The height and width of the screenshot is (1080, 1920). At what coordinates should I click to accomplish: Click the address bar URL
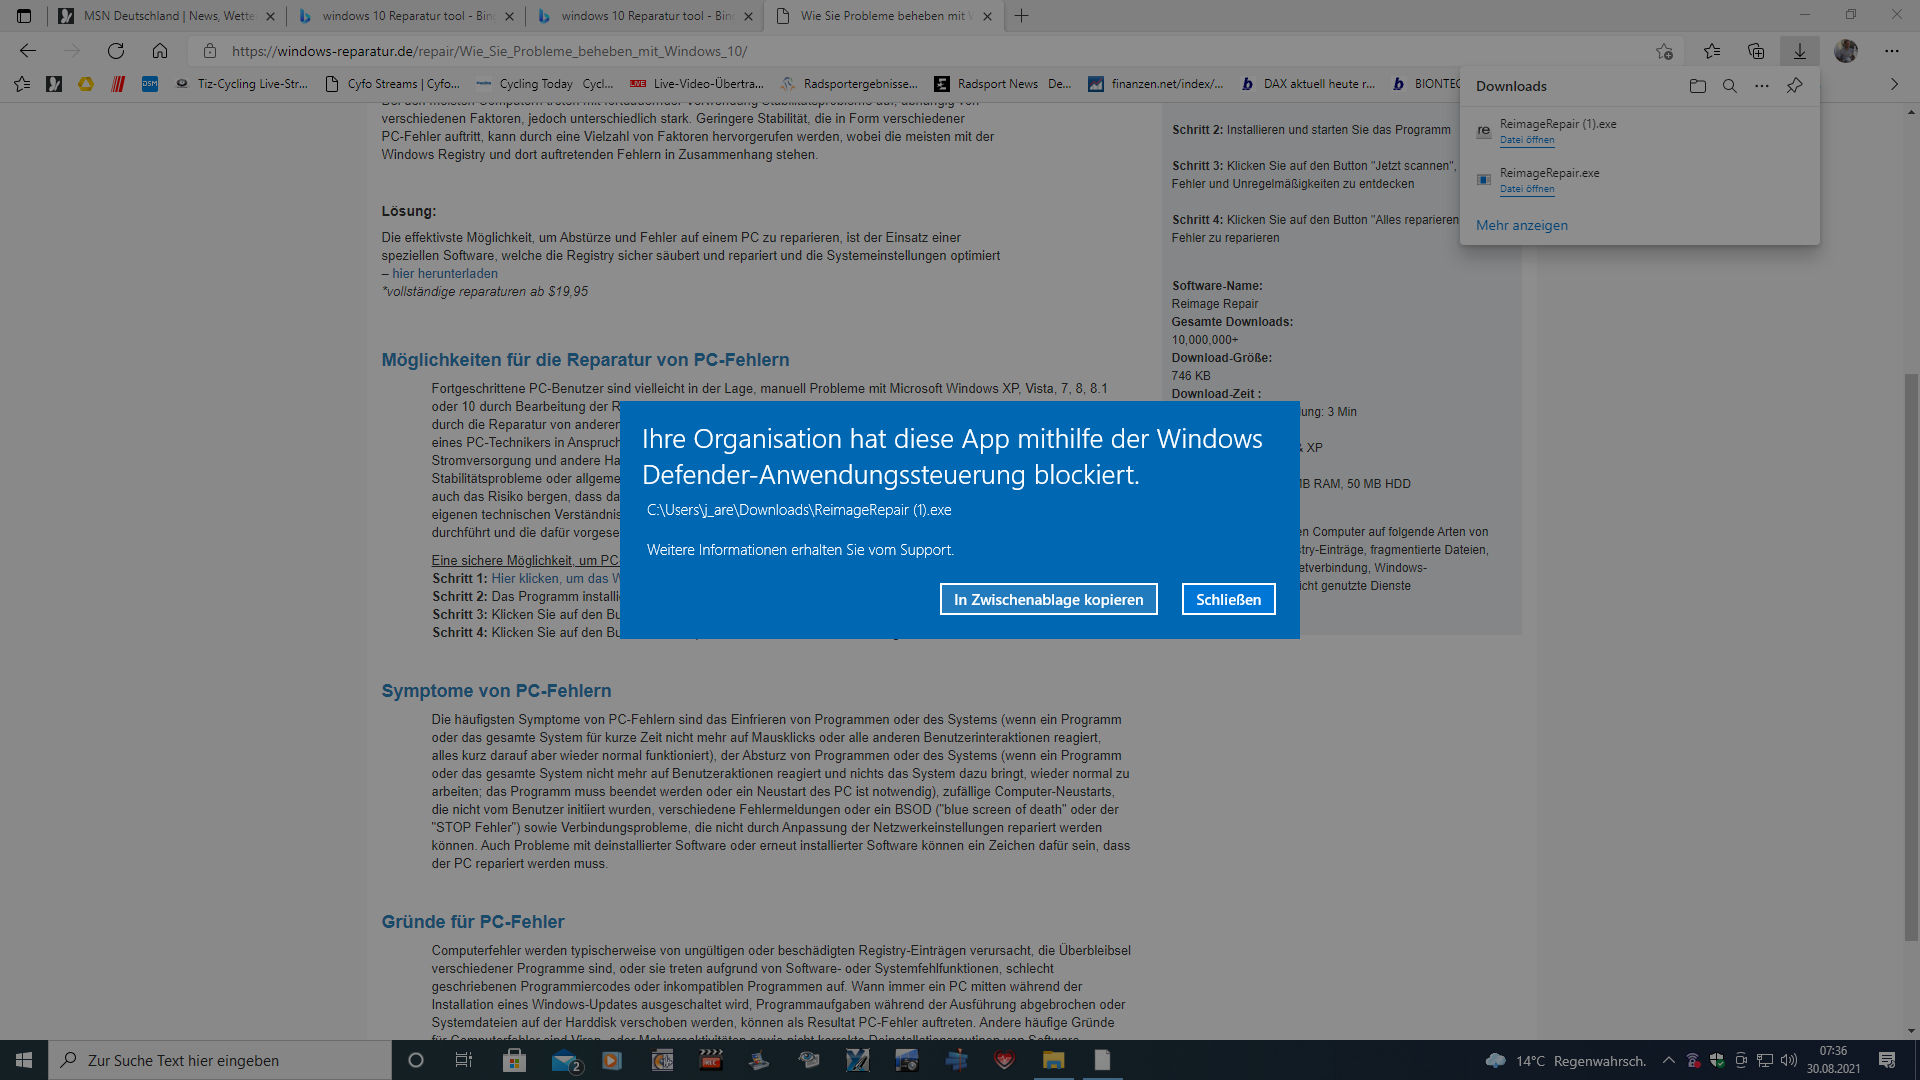(489, 51)
